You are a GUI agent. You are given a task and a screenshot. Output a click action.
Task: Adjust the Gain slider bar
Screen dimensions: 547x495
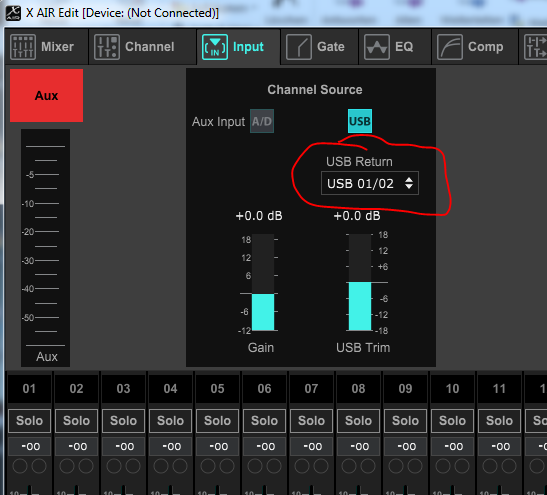[x=263, y=282]
